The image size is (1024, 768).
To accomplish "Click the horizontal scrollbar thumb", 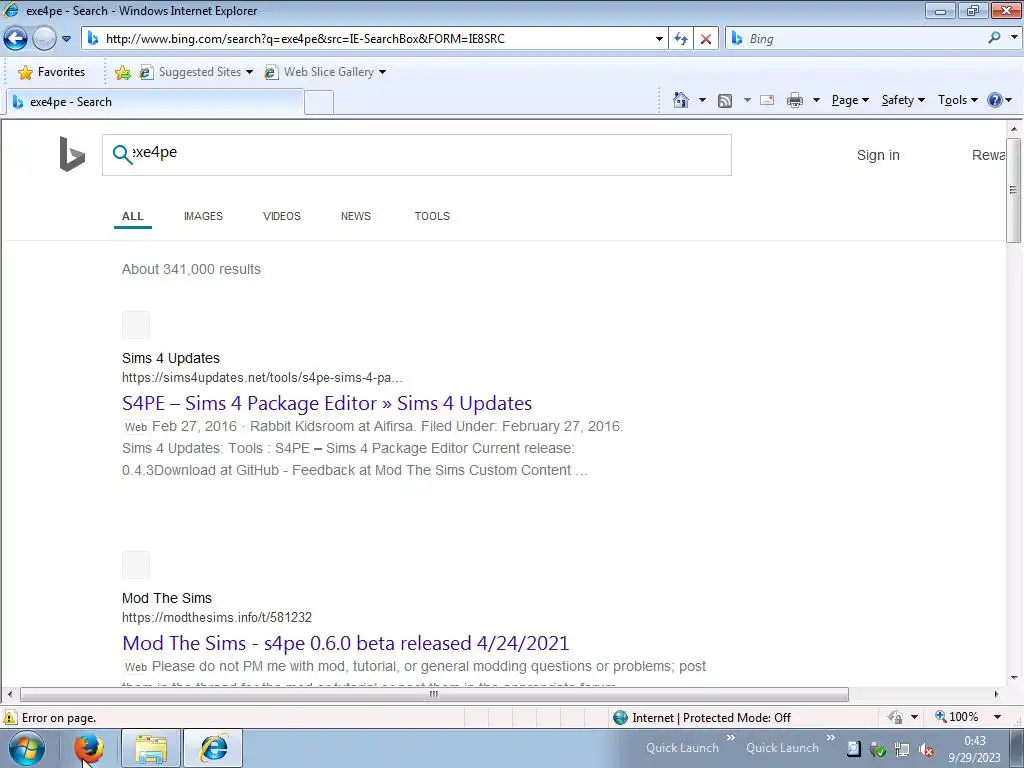I will point(434,694).
